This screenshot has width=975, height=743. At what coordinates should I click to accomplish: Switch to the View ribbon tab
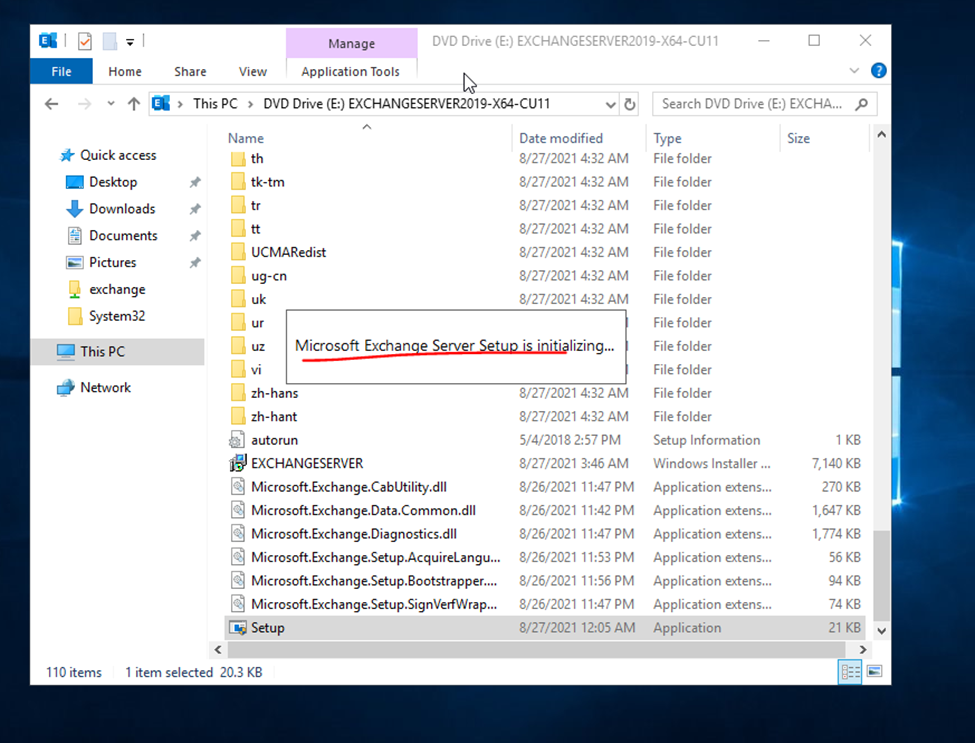point(252,71)
